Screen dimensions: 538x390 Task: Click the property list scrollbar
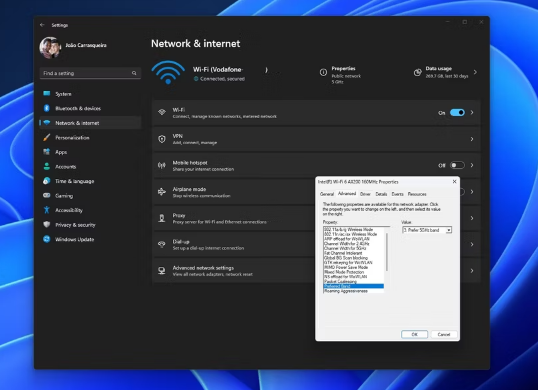[387, 252]
